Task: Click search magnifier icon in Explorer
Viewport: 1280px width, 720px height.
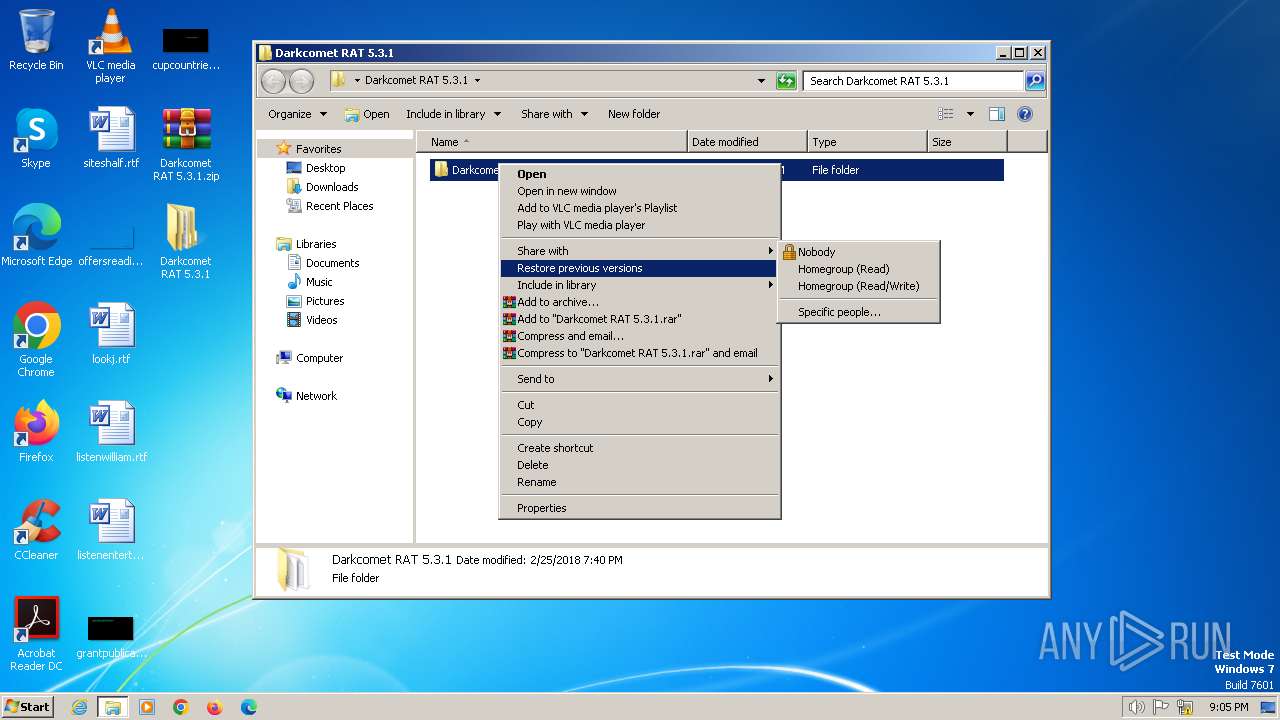Action: pos(1035,81)
